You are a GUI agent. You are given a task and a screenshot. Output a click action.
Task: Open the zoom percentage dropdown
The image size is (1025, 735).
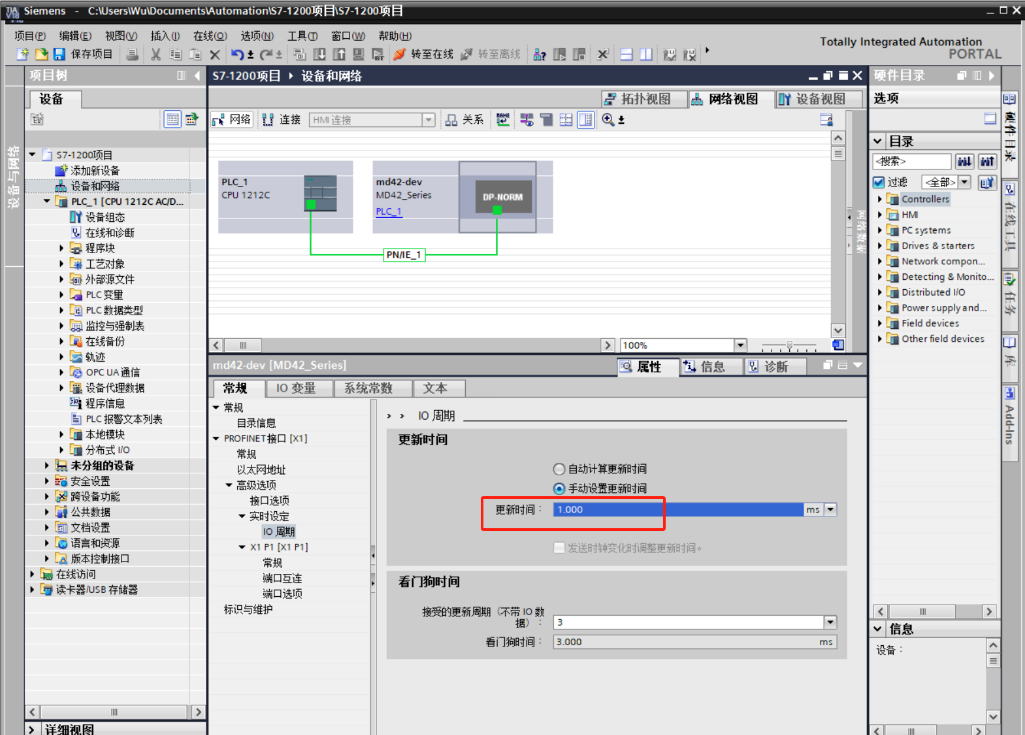pyautogui.click(x=740, y=345)
